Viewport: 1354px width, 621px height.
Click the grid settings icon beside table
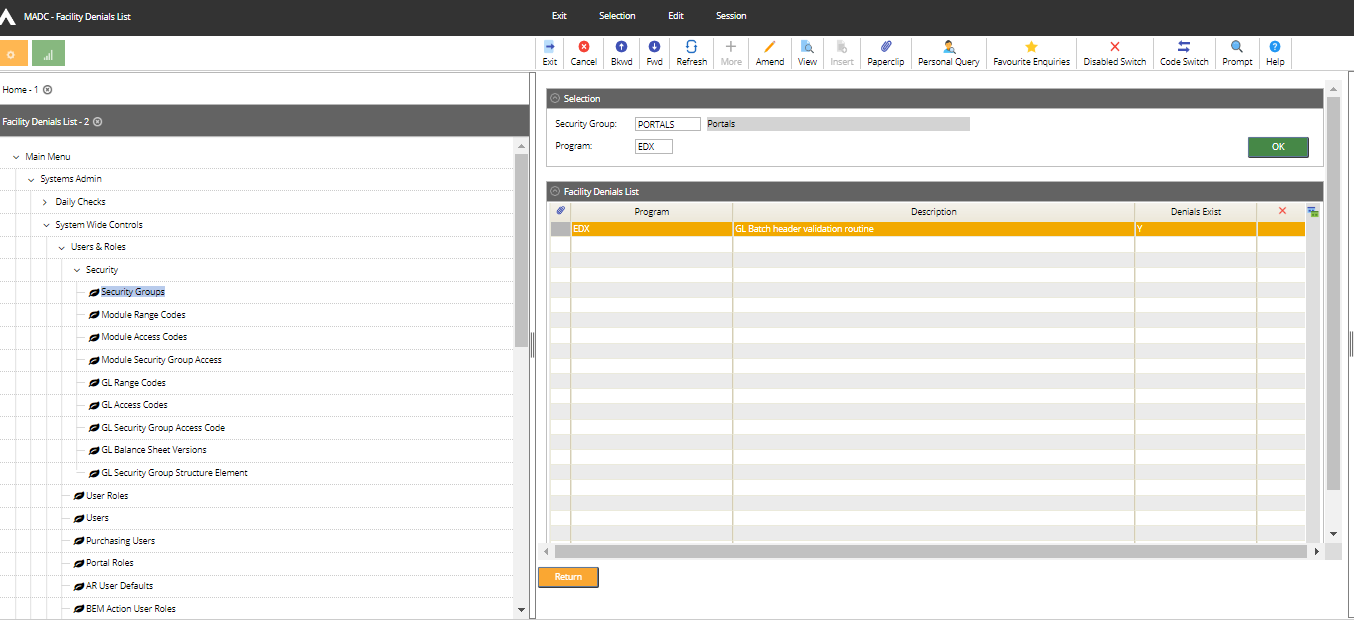pos(1313,212)
